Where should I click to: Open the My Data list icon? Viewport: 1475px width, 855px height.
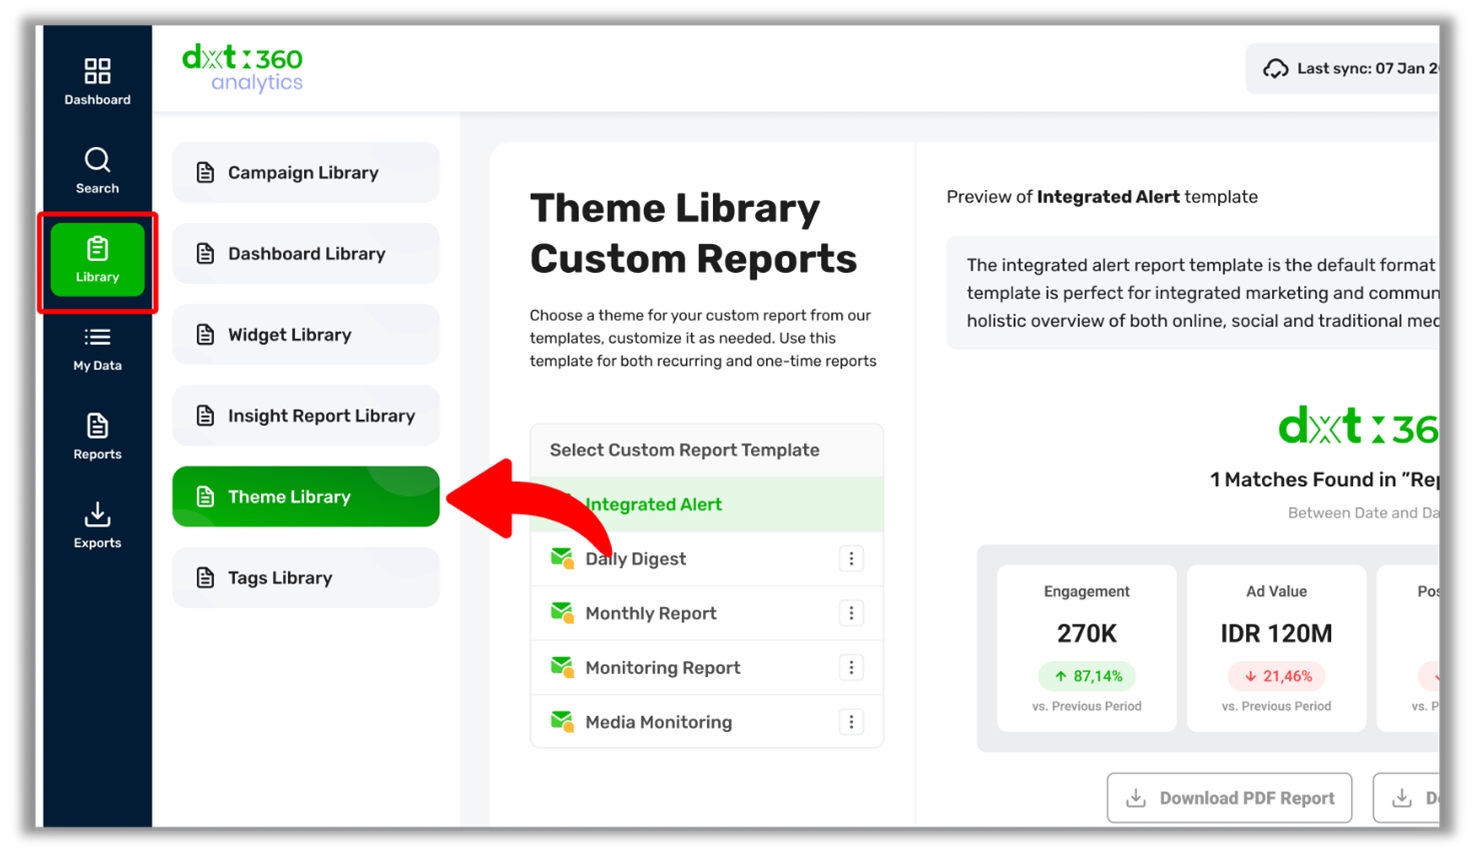point(97,337)
